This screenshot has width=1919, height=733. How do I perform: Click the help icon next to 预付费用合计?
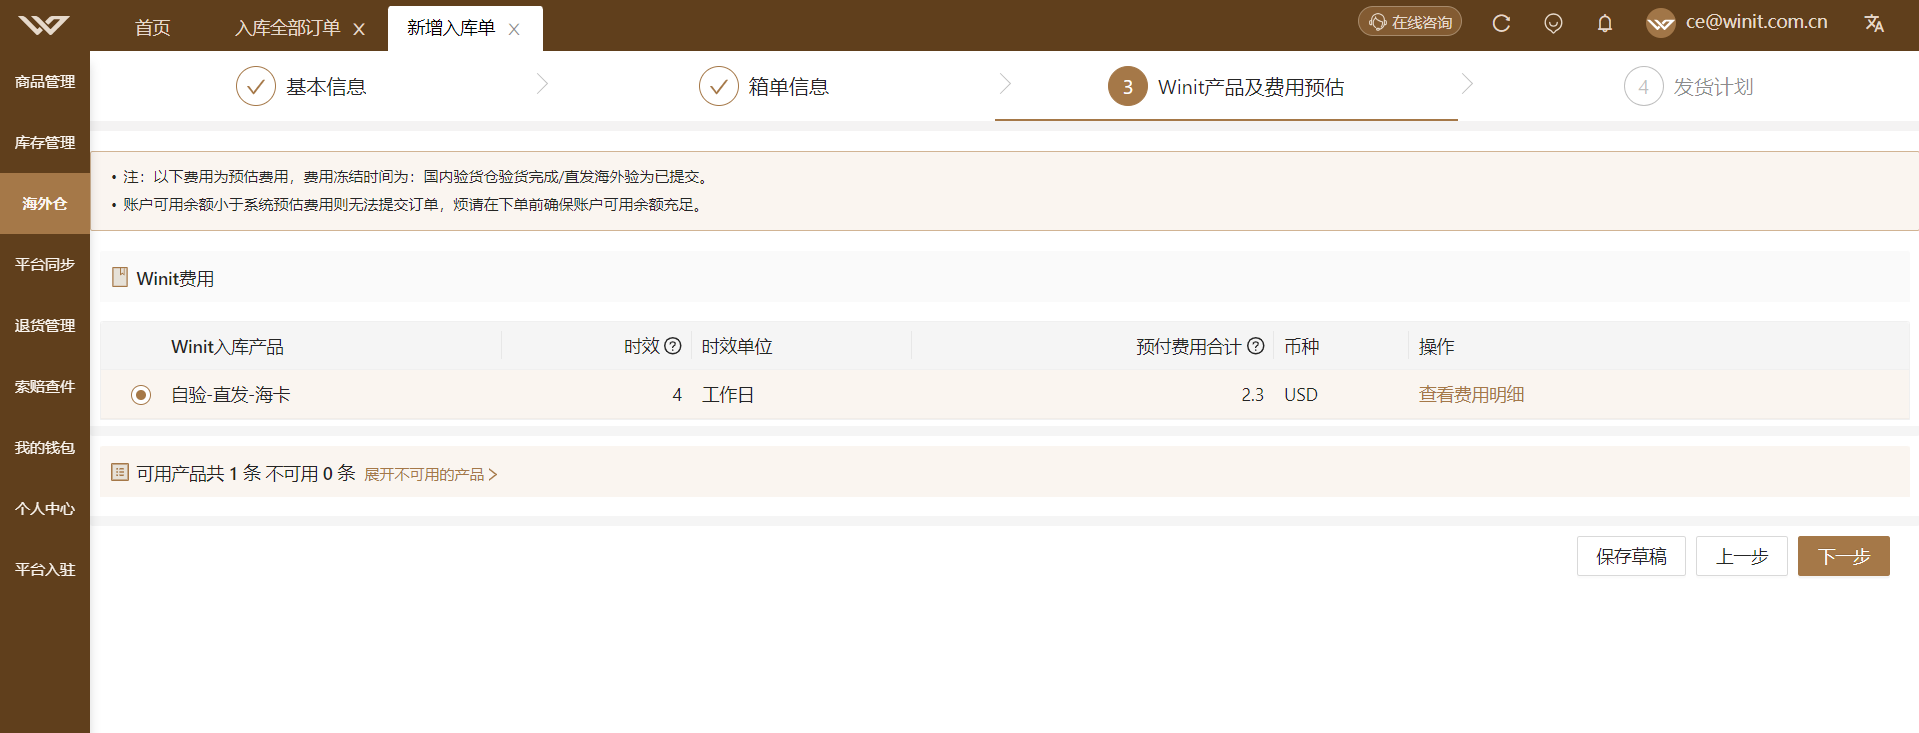click(1256, 346)
